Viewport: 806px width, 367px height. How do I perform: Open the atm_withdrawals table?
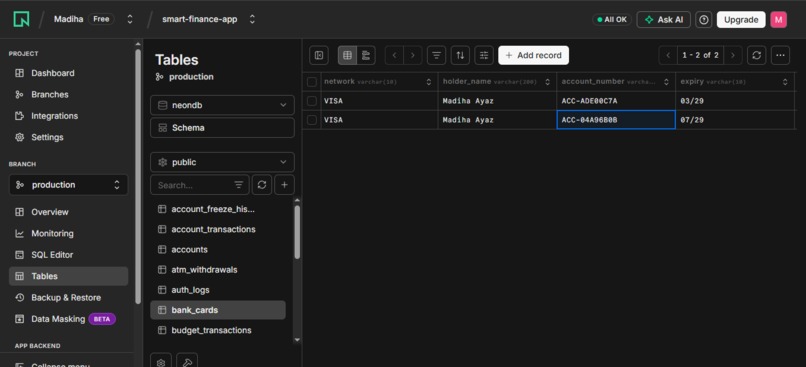point(218,270)
